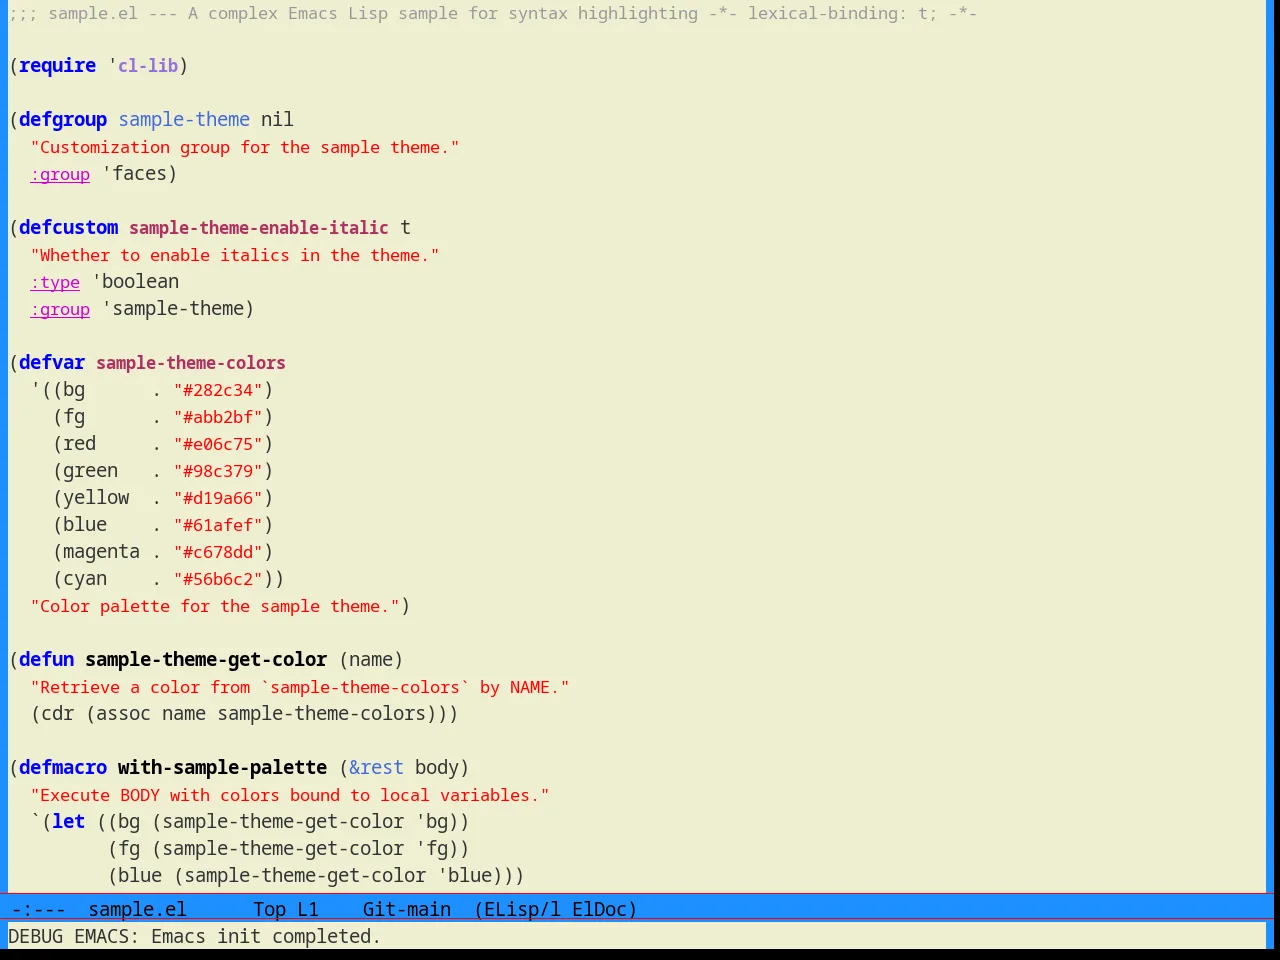Click the :type keyword
Image resolution: width=1280 pixels, height=960 pixels.
tap(55, 282)
